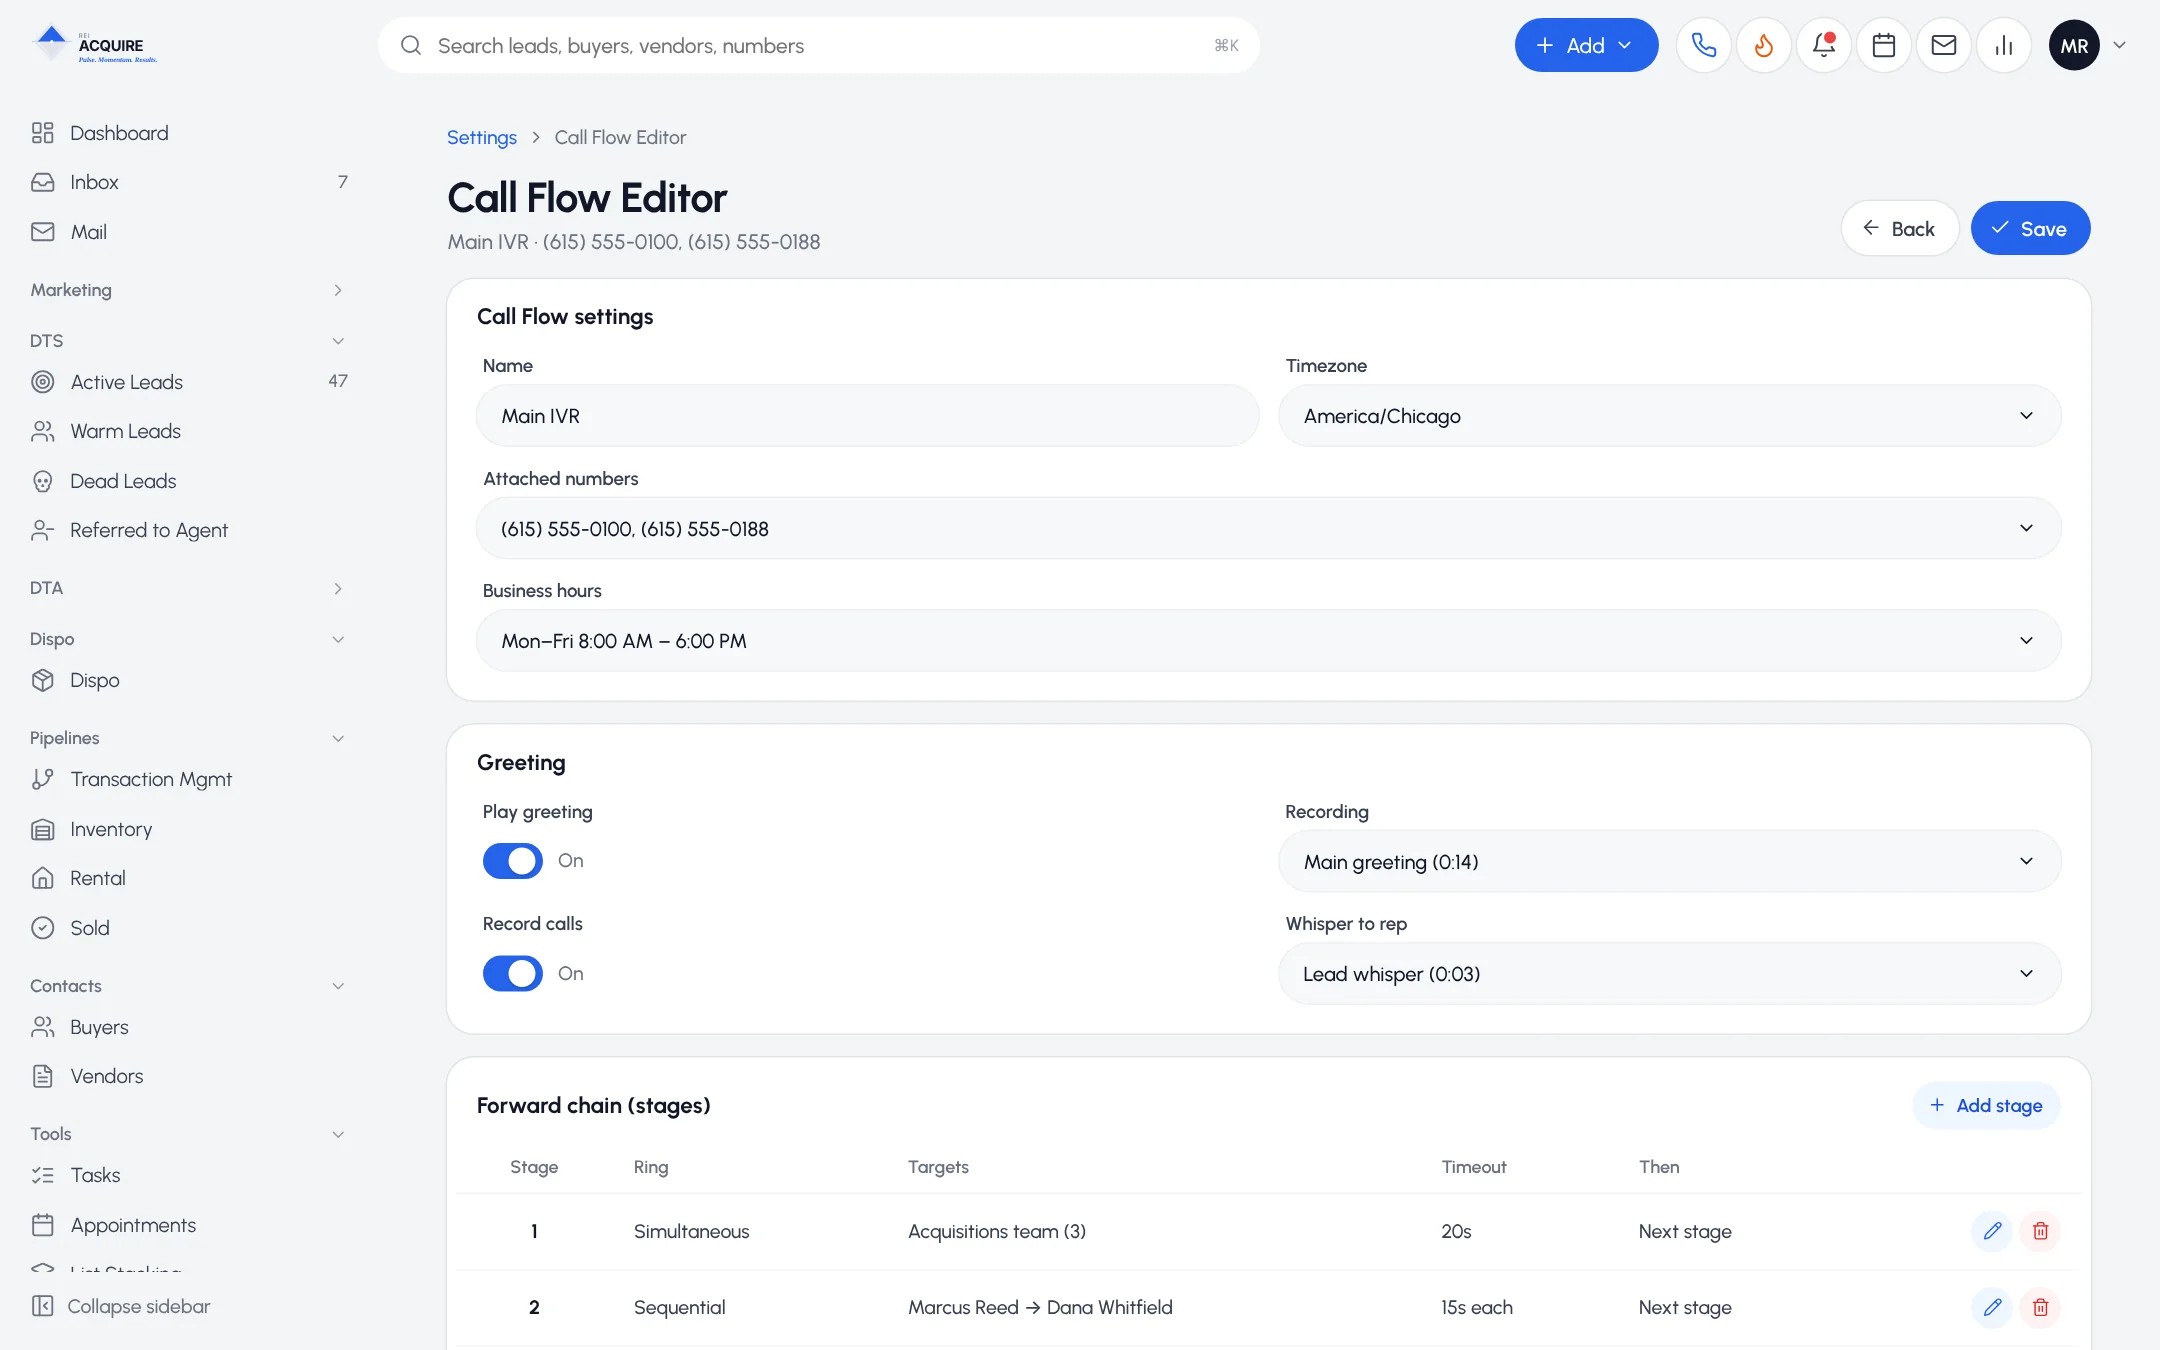
Task: Open notifications bell icon
Action: [x=1824, y=45]
